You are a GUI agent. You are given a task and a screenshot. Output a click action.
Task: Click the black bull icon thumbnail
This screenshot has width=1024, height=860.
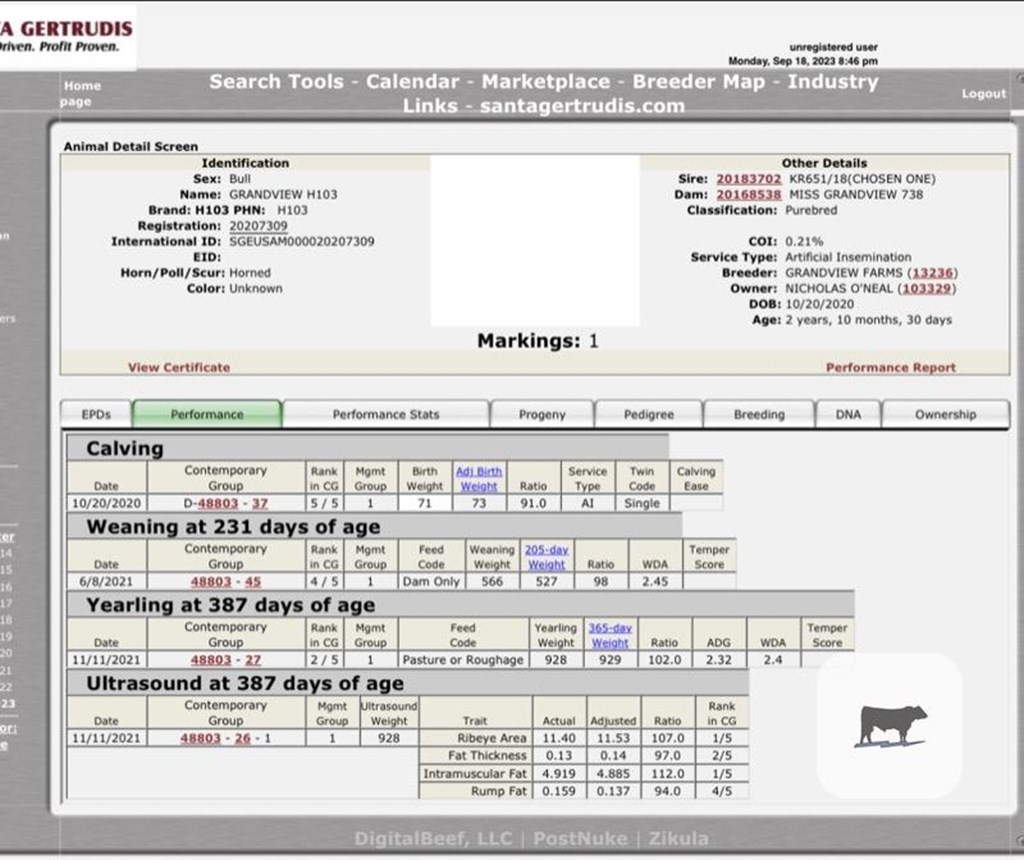[x=891, y=725]
